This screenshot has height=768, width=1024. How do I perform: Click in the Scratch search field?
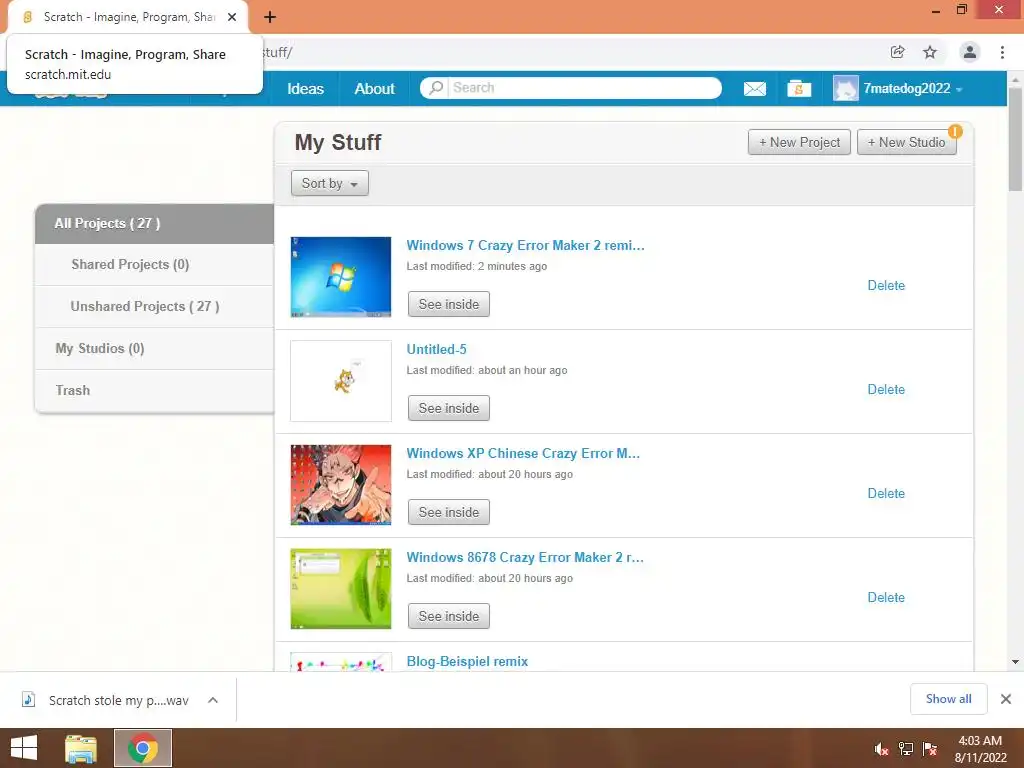click(584, 88)
